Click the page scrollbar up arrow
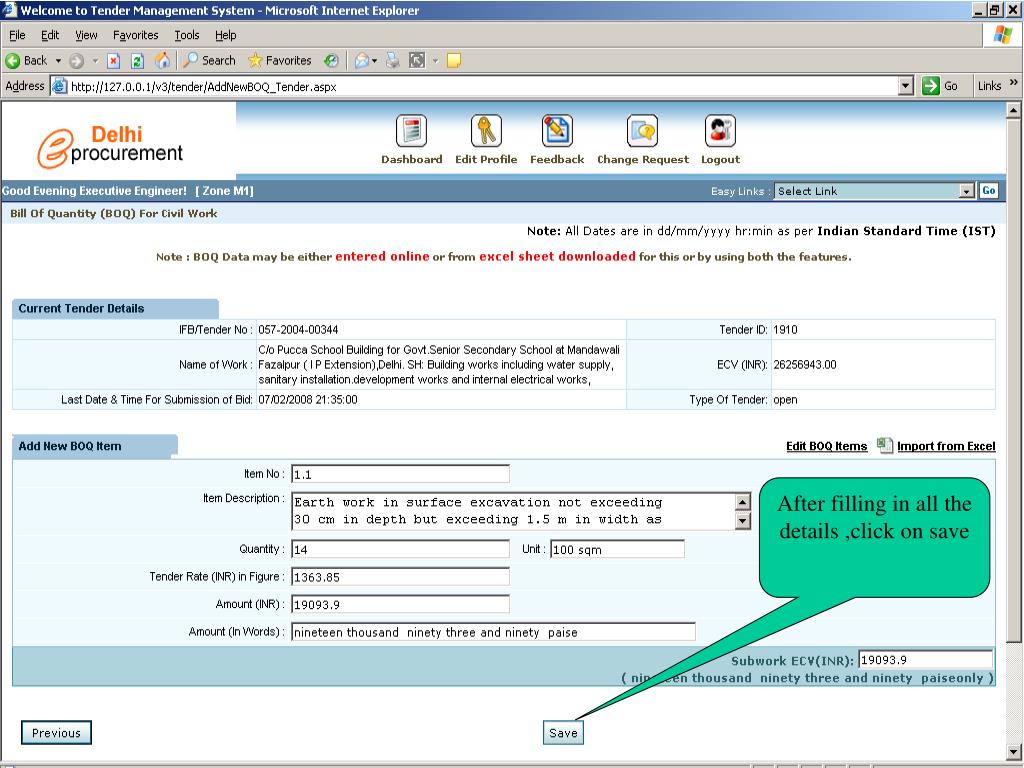The height and width of the screenshot is (768, 1024). (x=1014, y=110)
